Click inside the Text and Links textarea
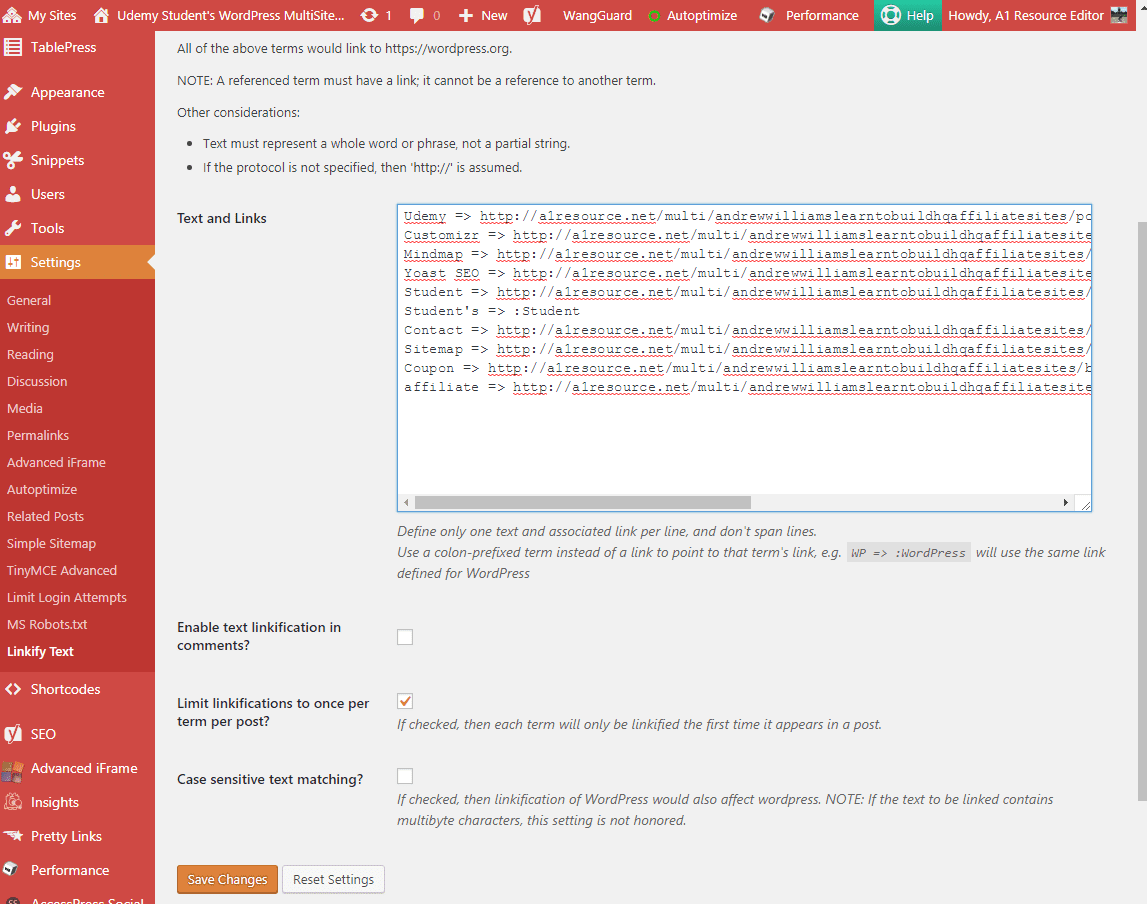Image resolution: width=1147 pixels, height=904 pixels. (x=740, y=440)
